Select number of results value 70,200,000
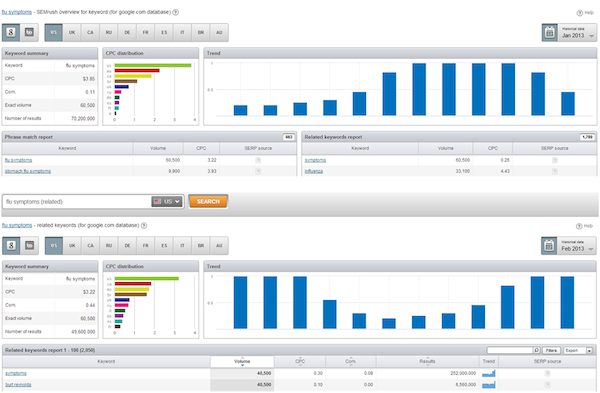Image resolution: width=600 pixels, height=393 pixels. tap(83, 119)
